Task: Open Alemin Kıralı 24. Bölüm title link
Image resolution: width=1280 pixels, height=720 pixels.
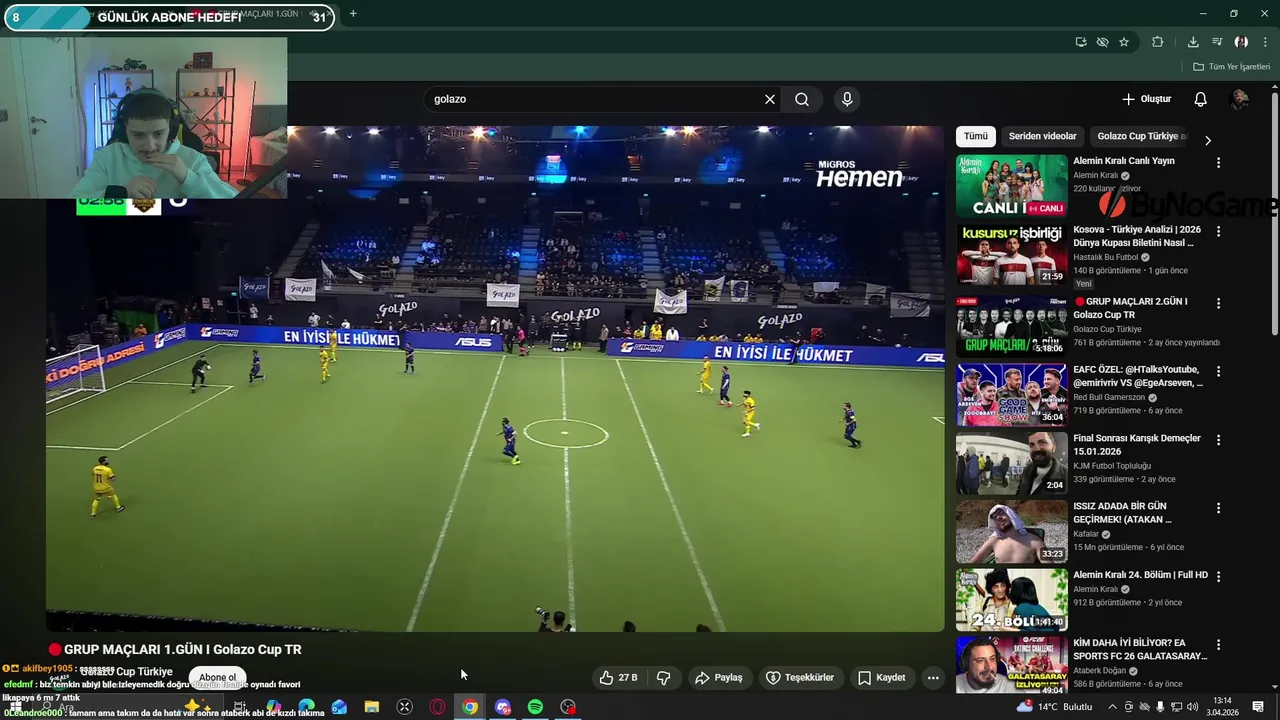Action: [1140, 575]
